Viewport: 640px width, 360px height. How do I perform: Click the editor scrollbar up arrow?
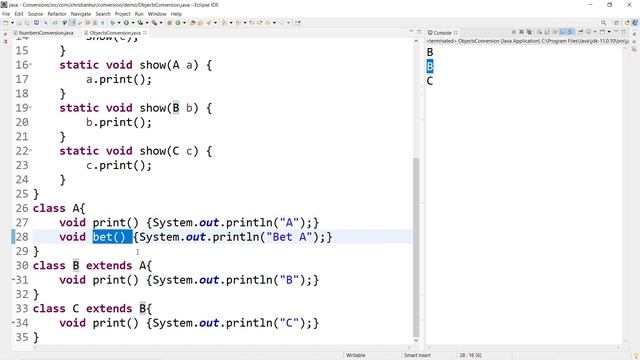(416, 41)
